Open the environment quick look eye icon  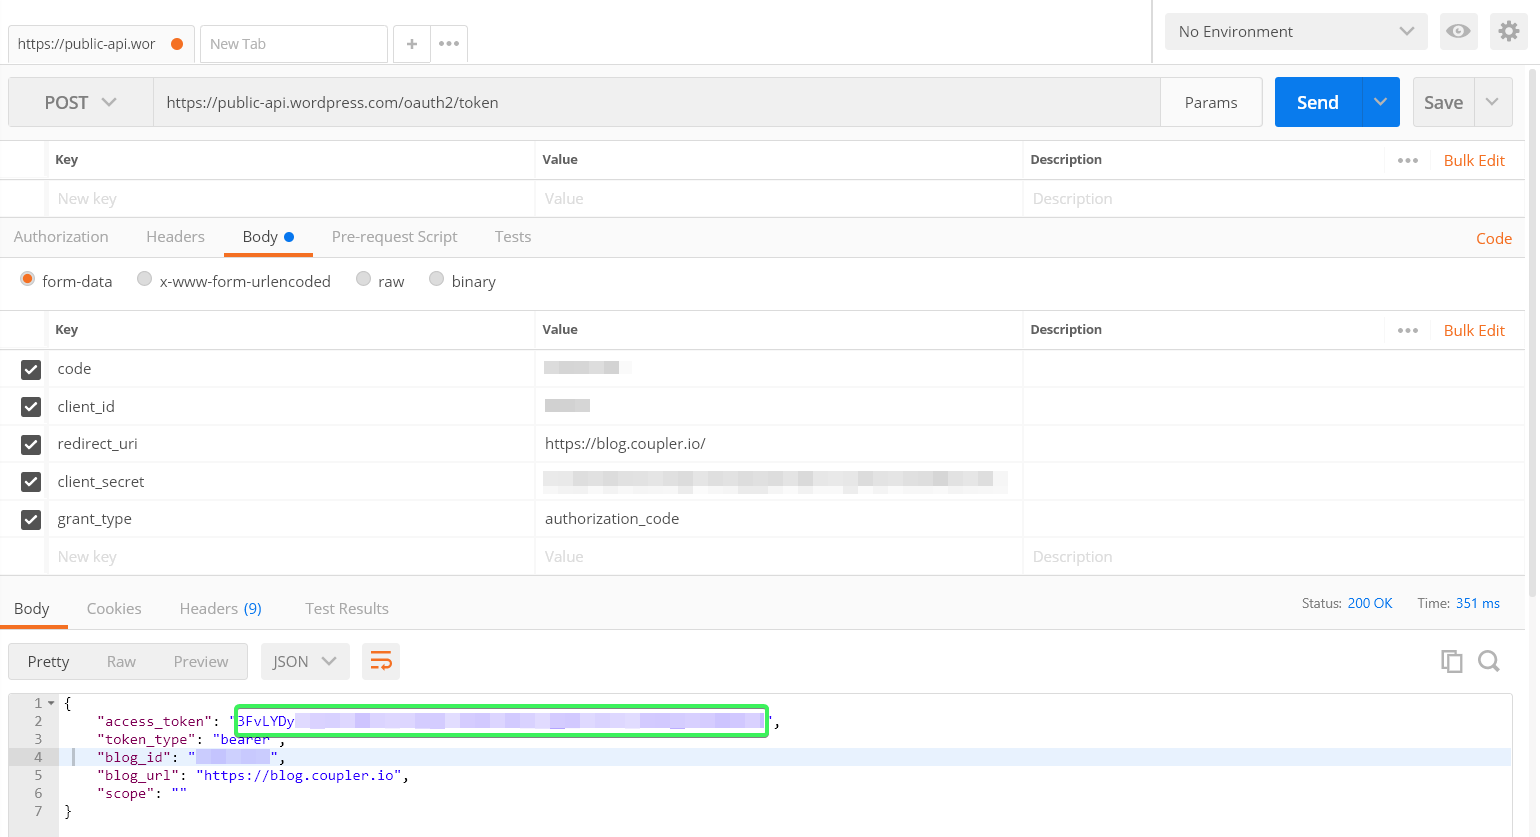click(1458, 31)
